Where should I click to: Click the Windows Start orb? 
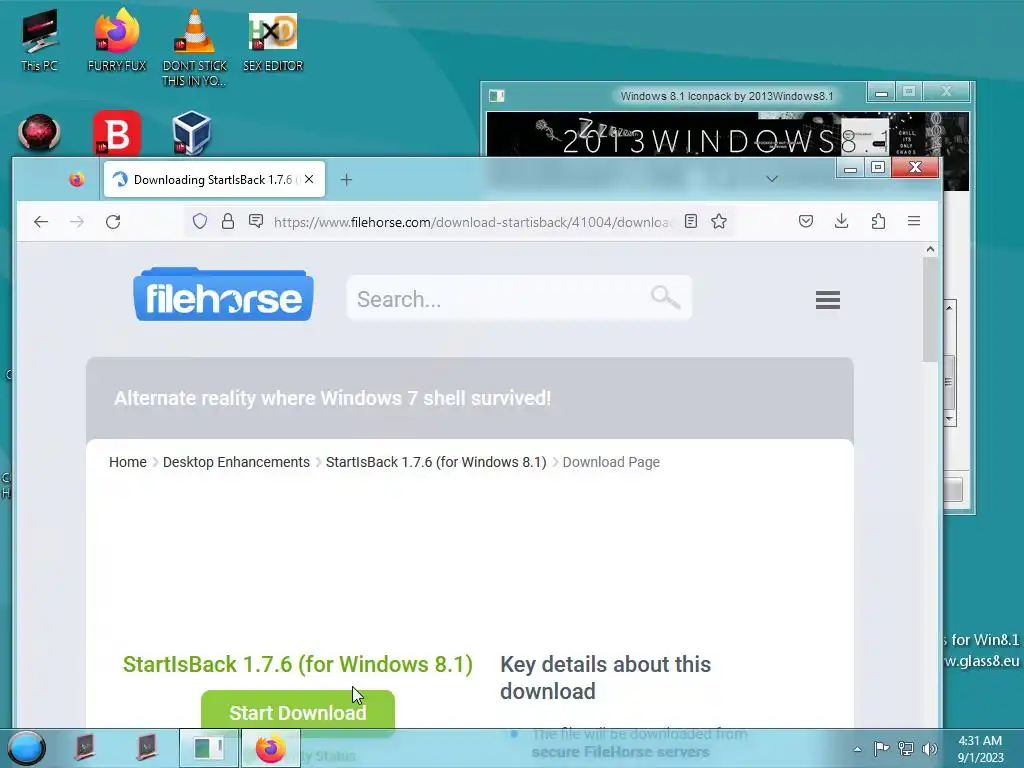27,748
